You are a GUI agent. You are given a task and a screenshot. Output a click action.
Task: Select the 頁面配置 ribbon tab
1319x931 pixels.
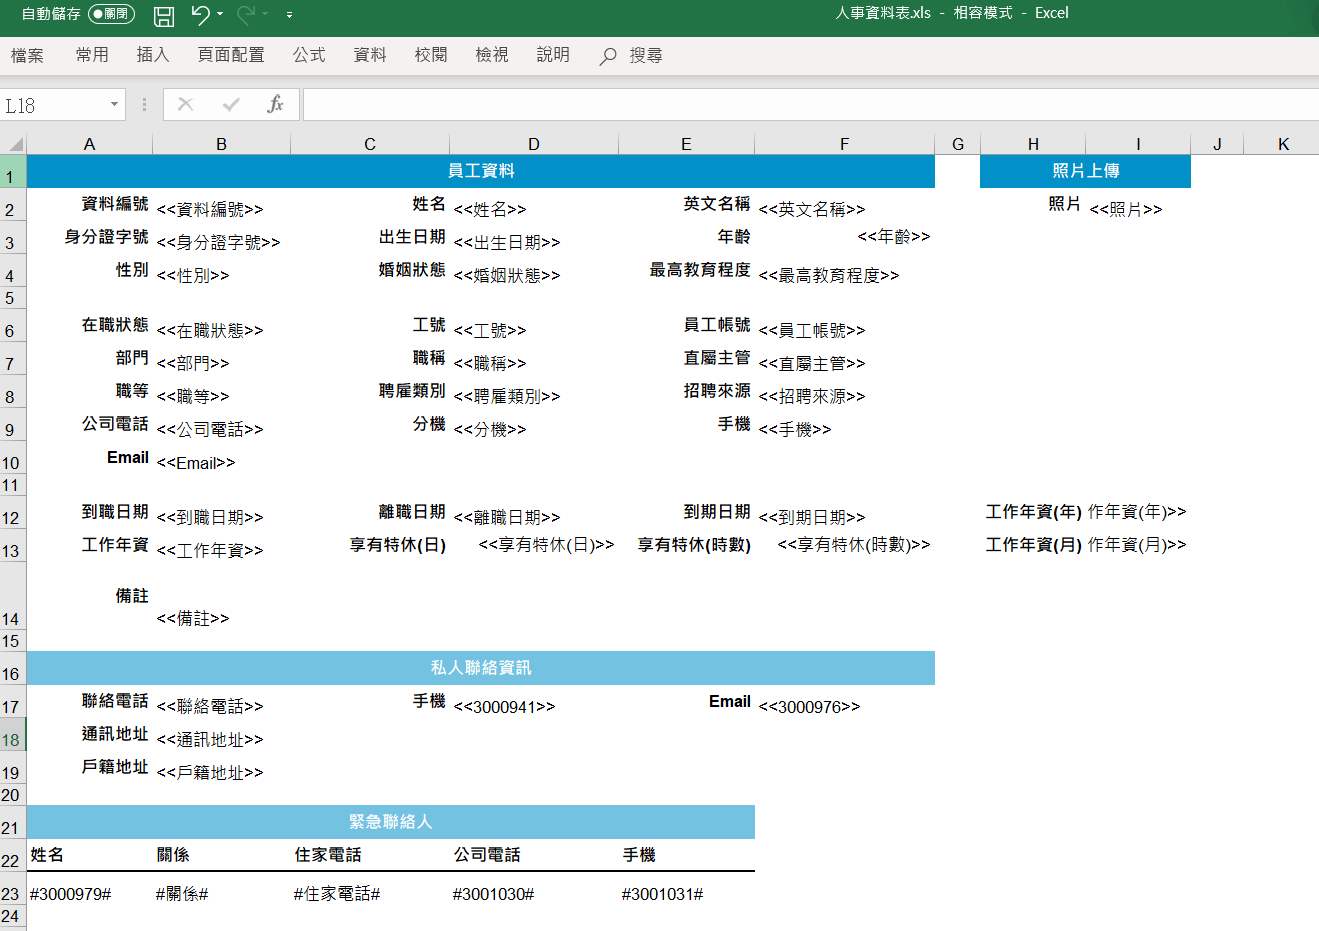tap(231, 55)
